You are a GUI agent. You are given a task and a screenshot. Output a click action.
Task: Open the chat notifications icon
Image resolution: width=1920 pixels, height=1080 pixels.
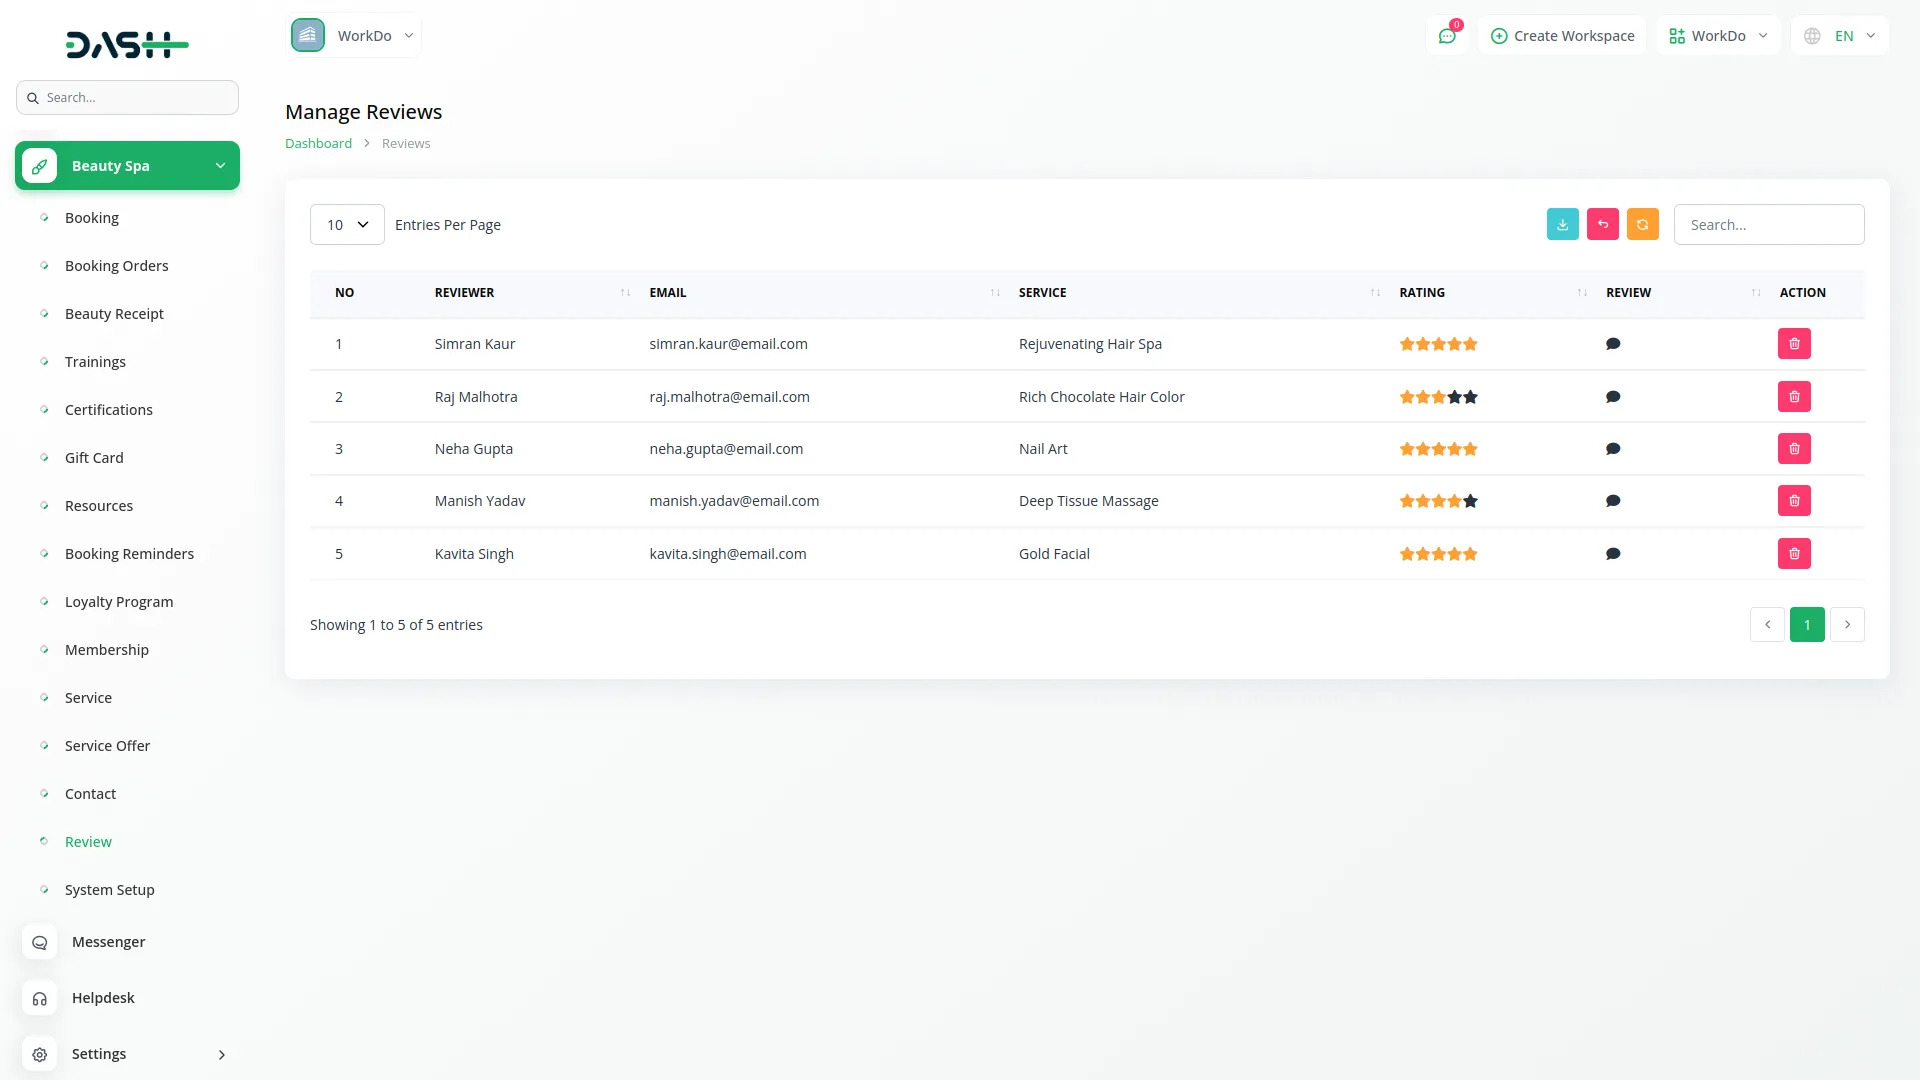(x=1447, y=36)
